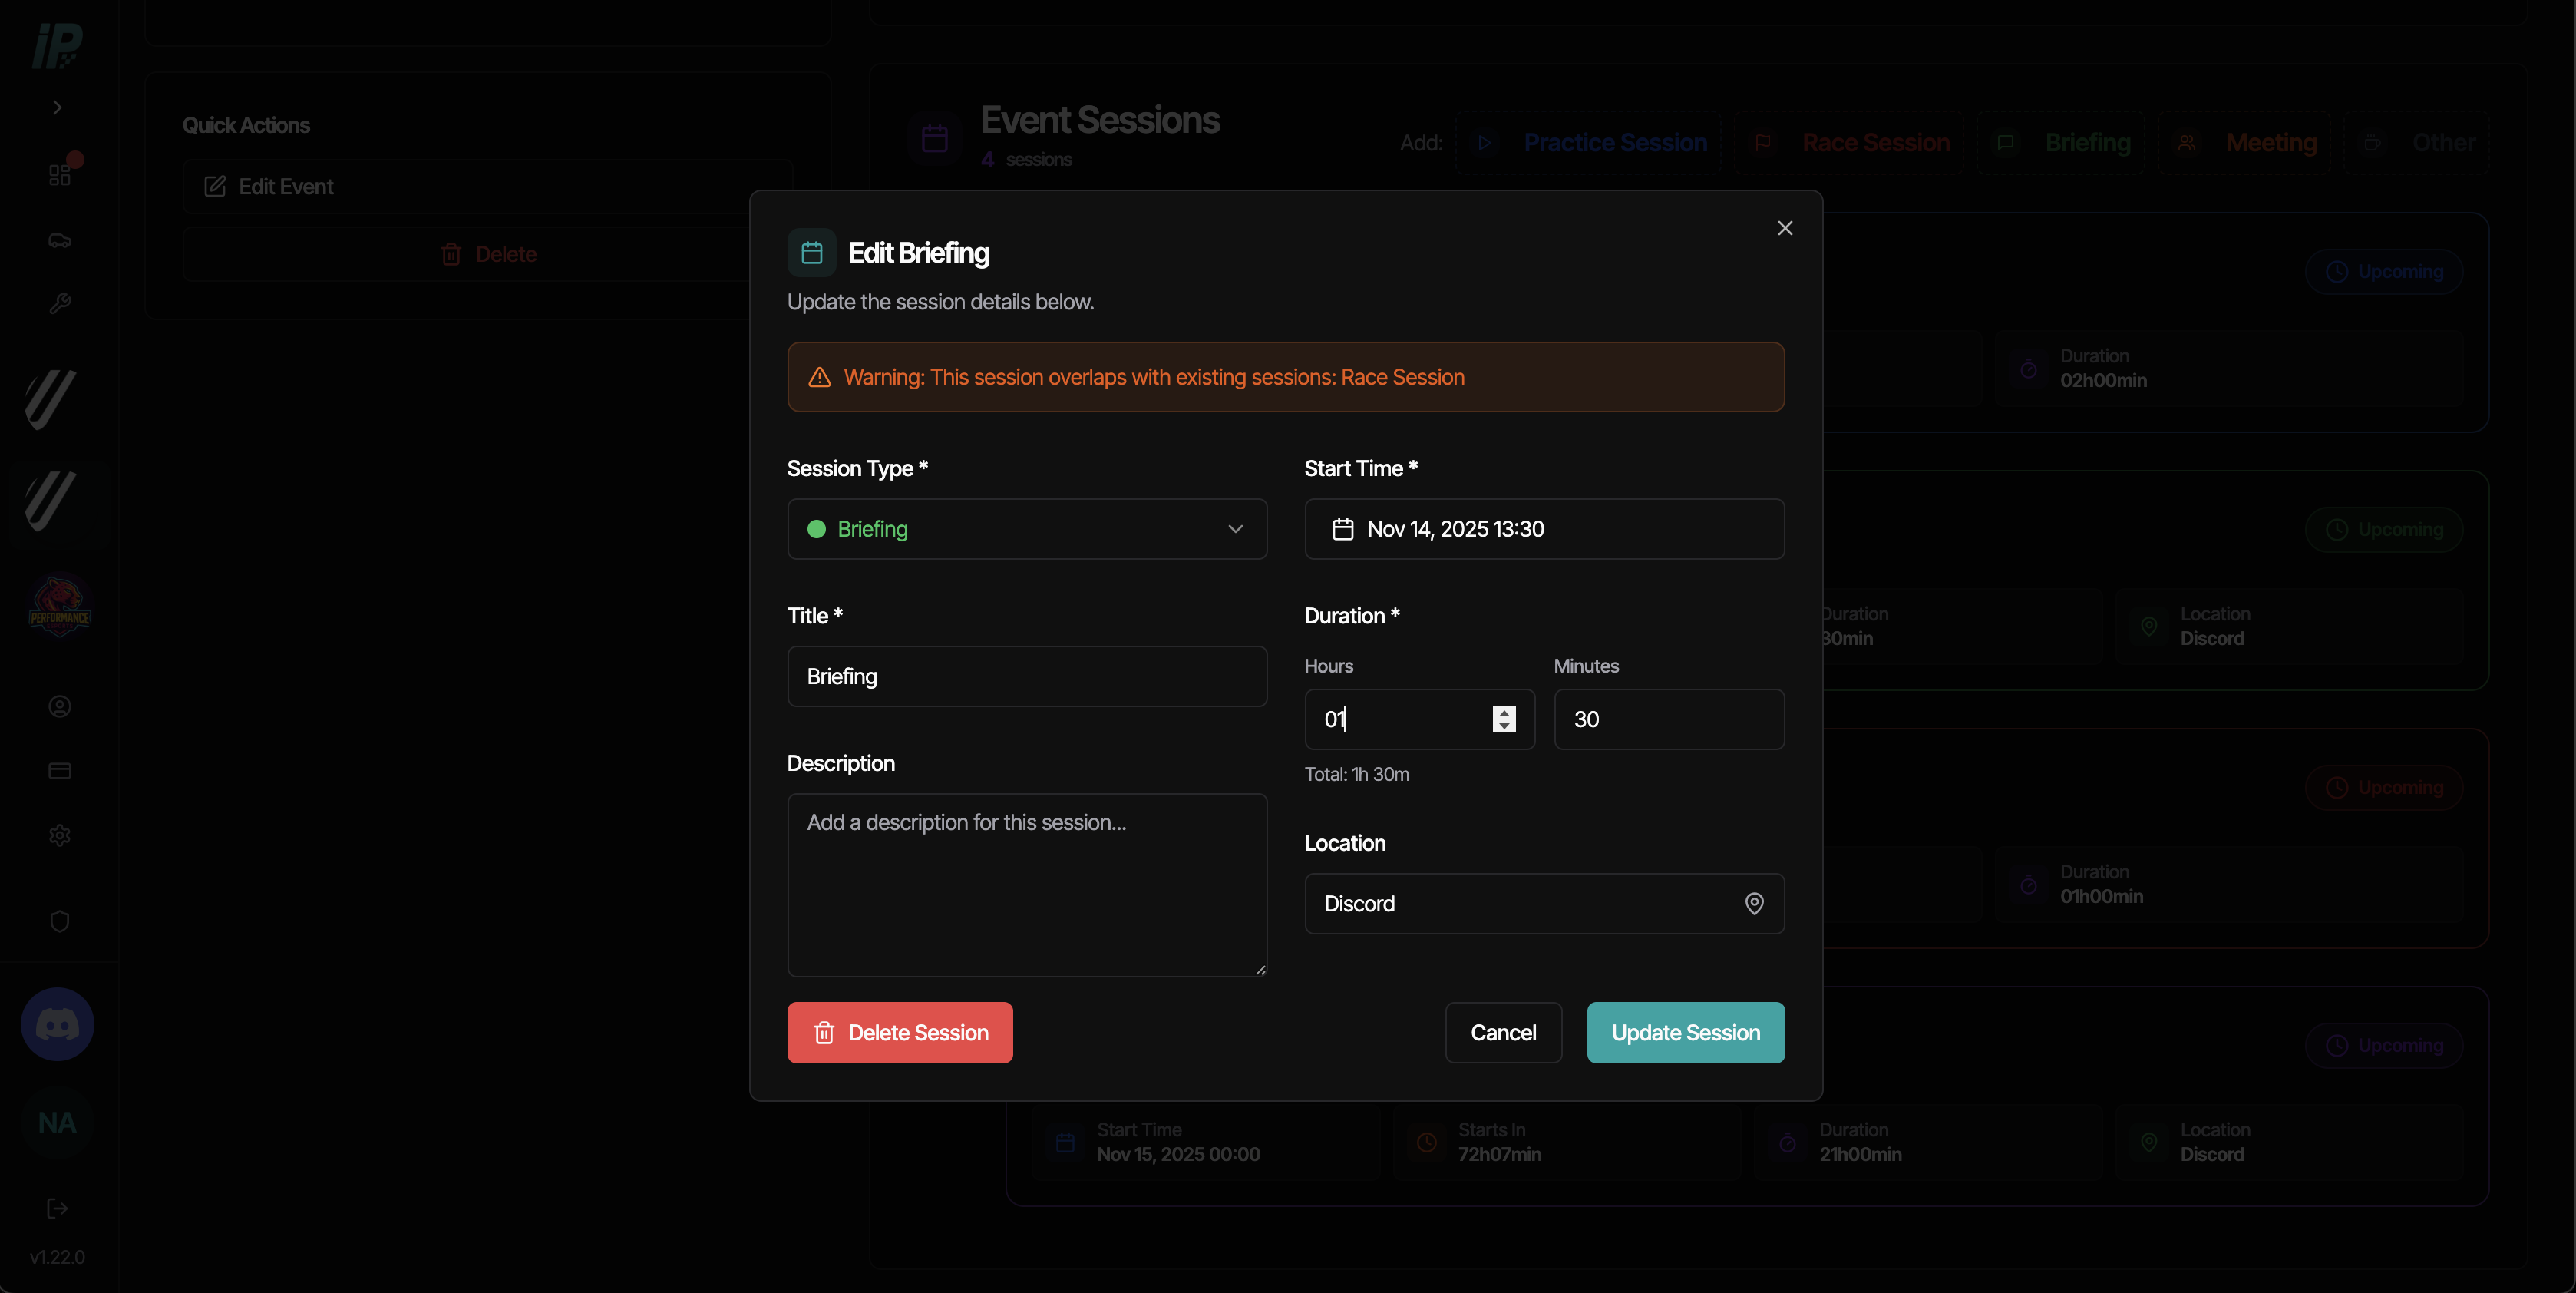Image resolution: width=2576 pixels, height=1293 pixels.
Task: Click the location pin icon in Location field
Action: [x=1754, y=903]
